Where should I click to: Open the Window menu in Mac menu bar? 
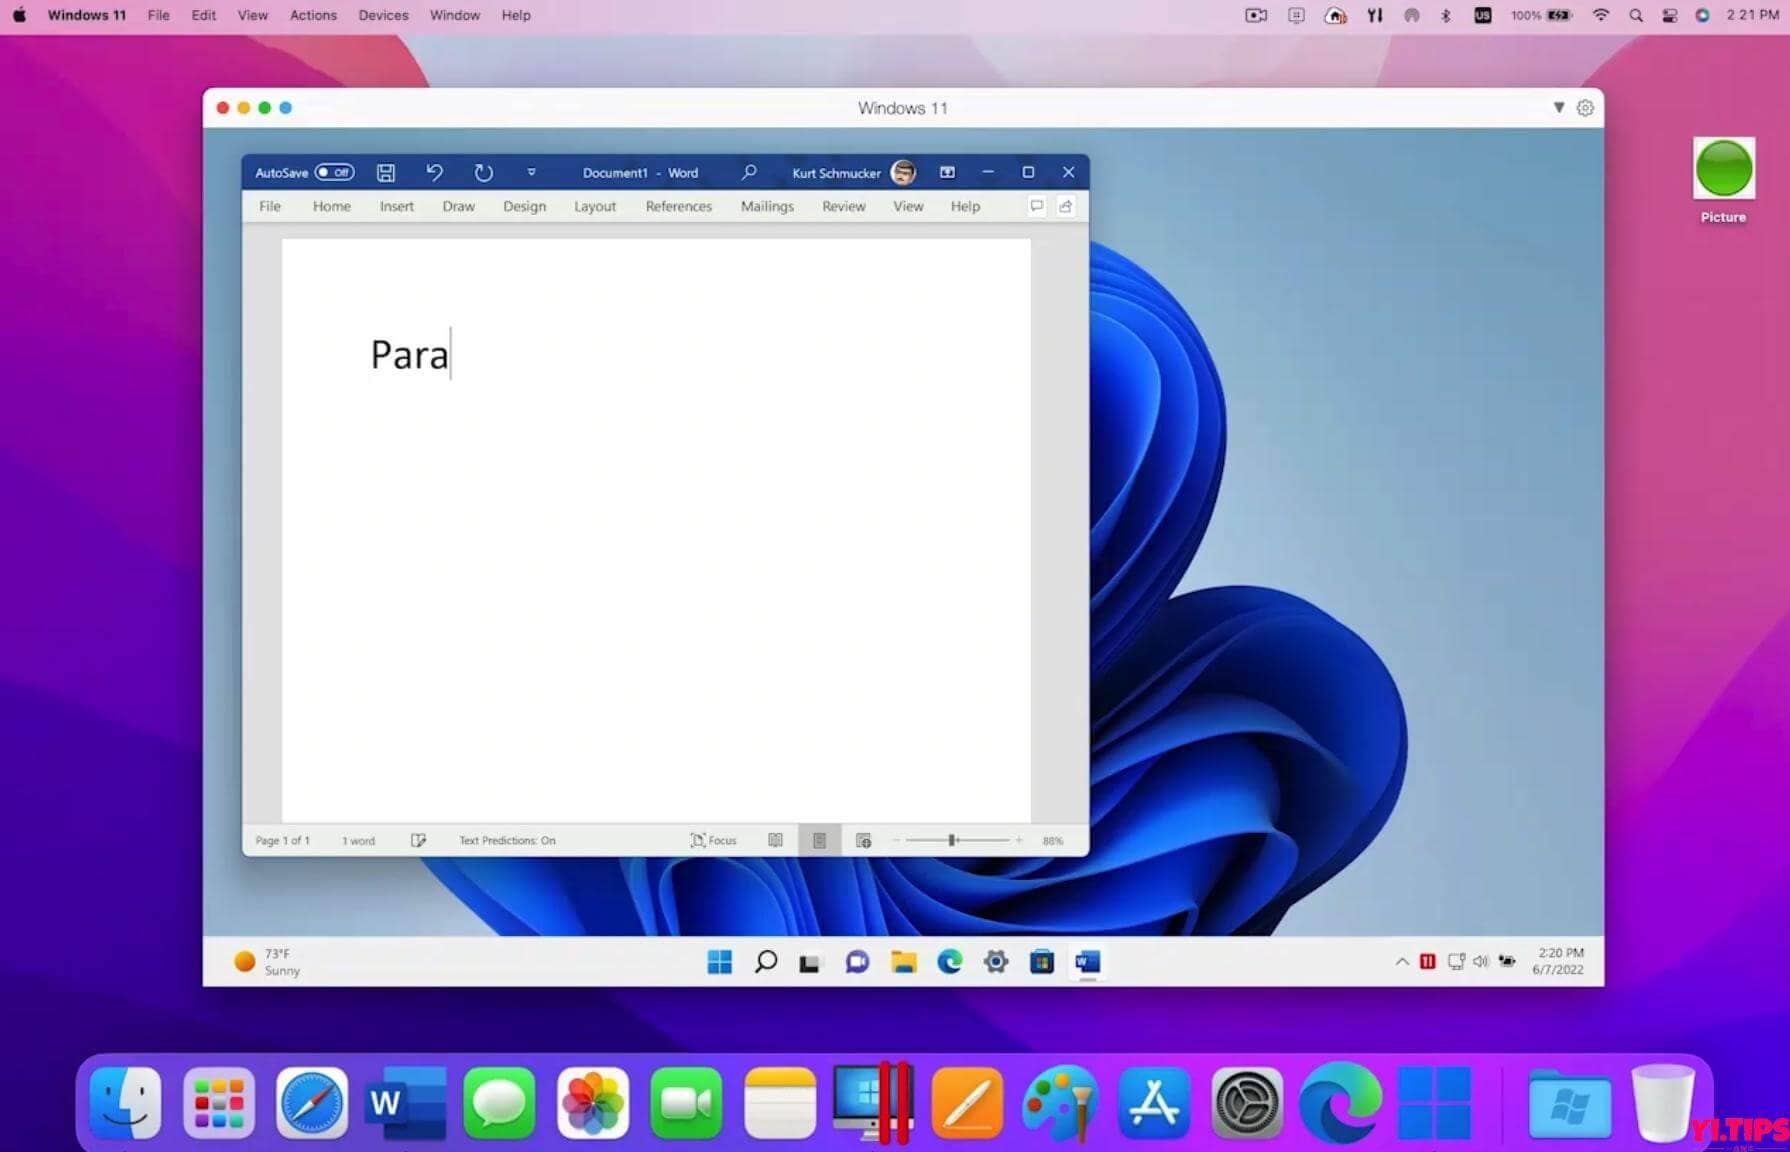tap(455, 15)
